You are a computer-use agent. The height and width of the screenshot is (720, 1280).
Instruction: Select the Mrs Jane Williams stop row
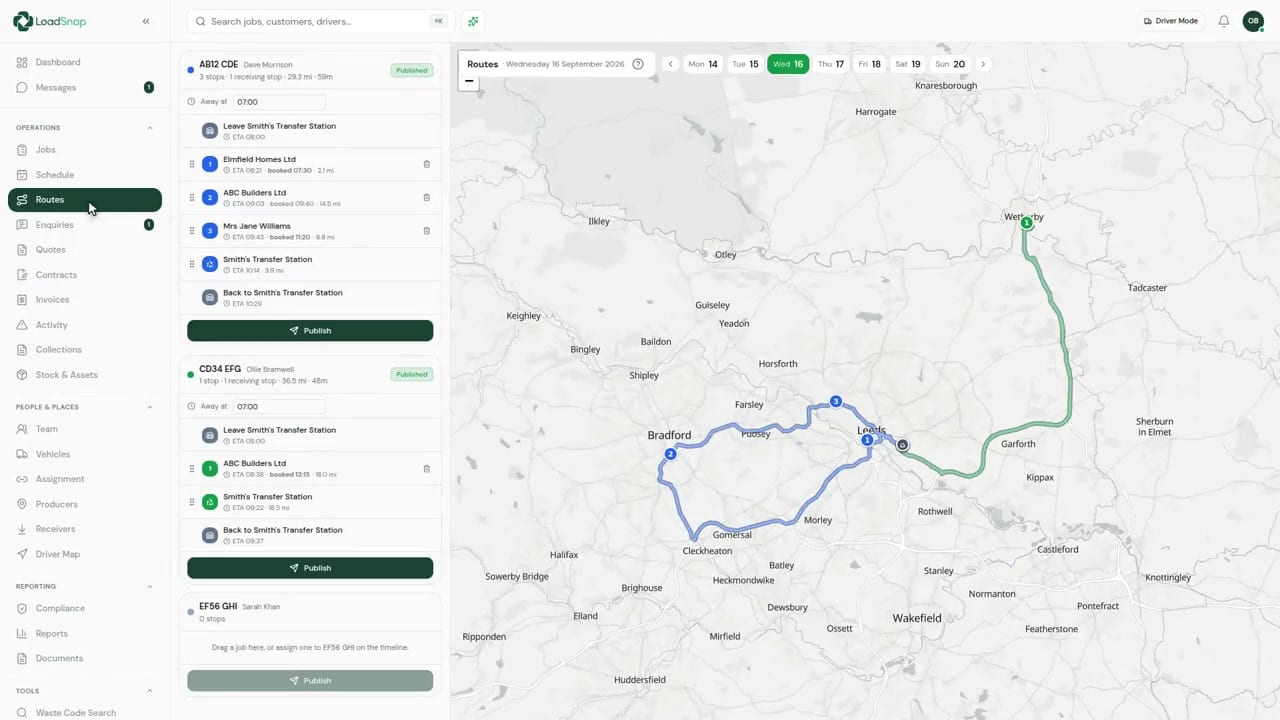[310, 231]
